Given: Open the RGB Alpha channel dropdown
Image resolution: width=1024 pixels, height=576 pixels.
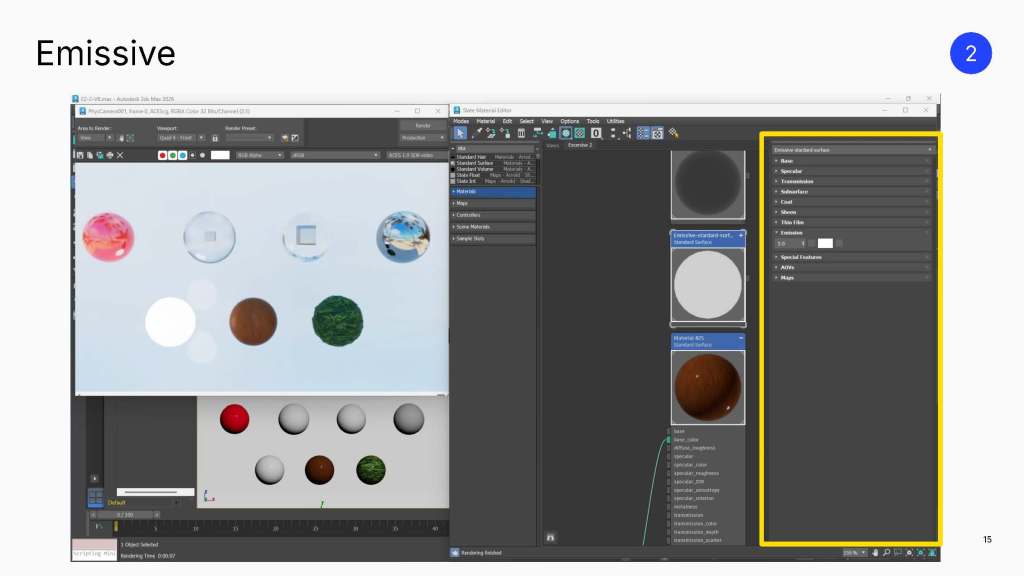Looking at the screenshot, I should point(259,155).
